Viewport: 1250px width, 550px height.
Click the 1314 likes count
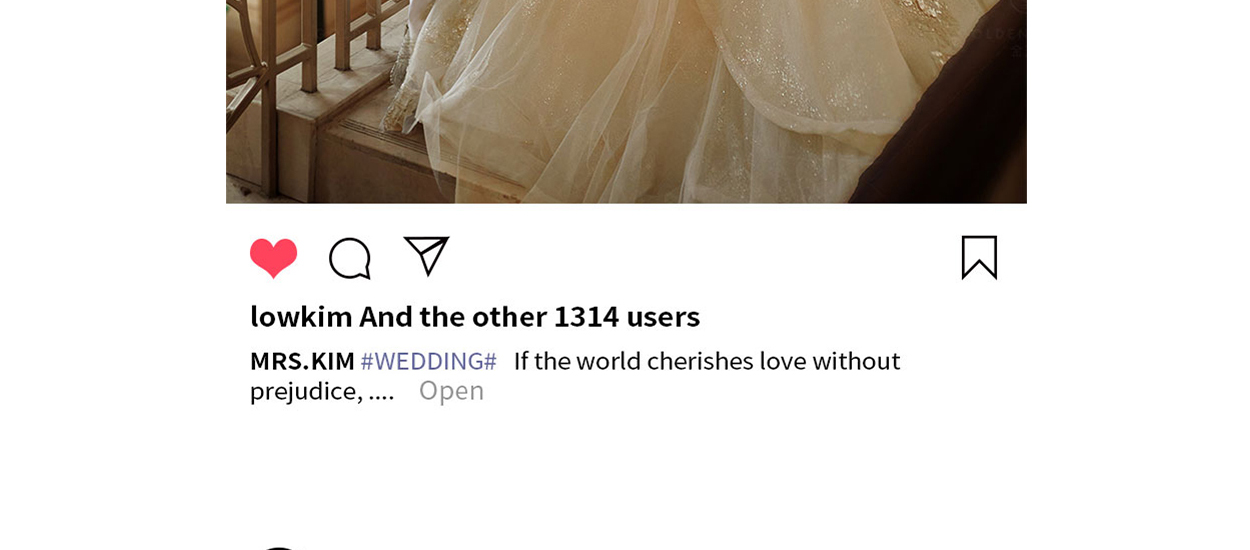coord(586,316)
